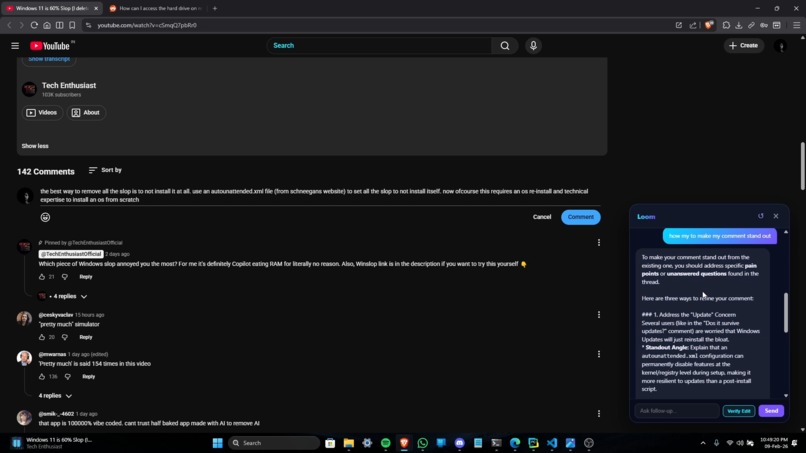Open the browser main menu icon
806x453 pixels.
coord(796,25)
